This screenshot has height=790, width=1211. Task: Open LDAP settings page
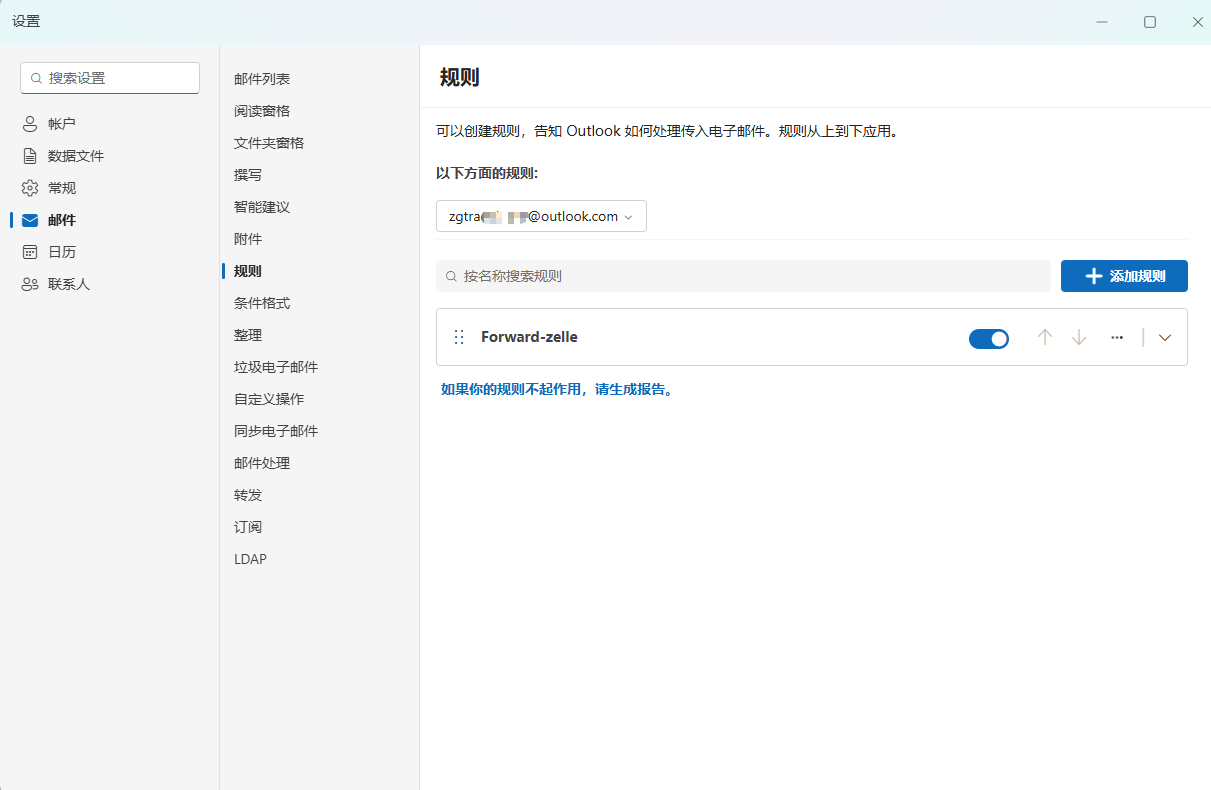pos(250,559)
